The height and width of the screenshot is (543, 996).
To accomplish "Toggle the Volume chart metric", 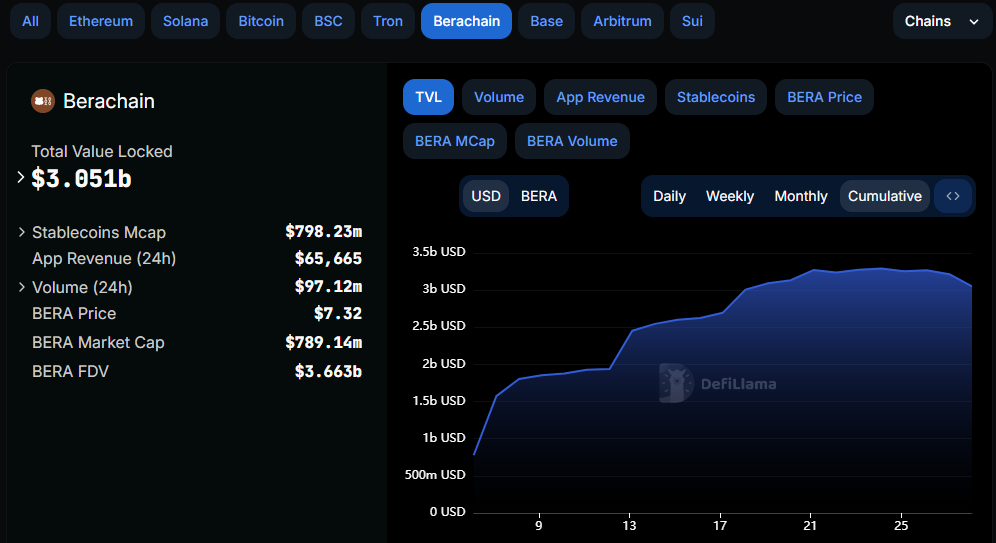I will click(499, 97).
